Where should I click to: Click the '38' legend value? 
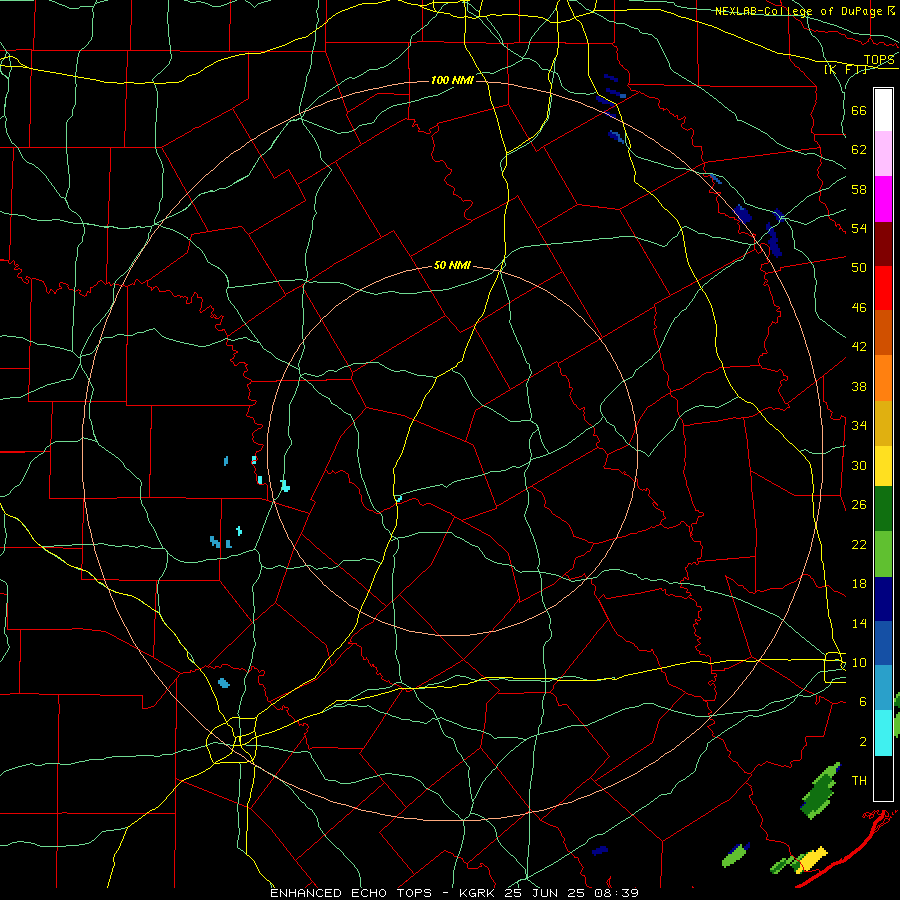pos(859,387)
